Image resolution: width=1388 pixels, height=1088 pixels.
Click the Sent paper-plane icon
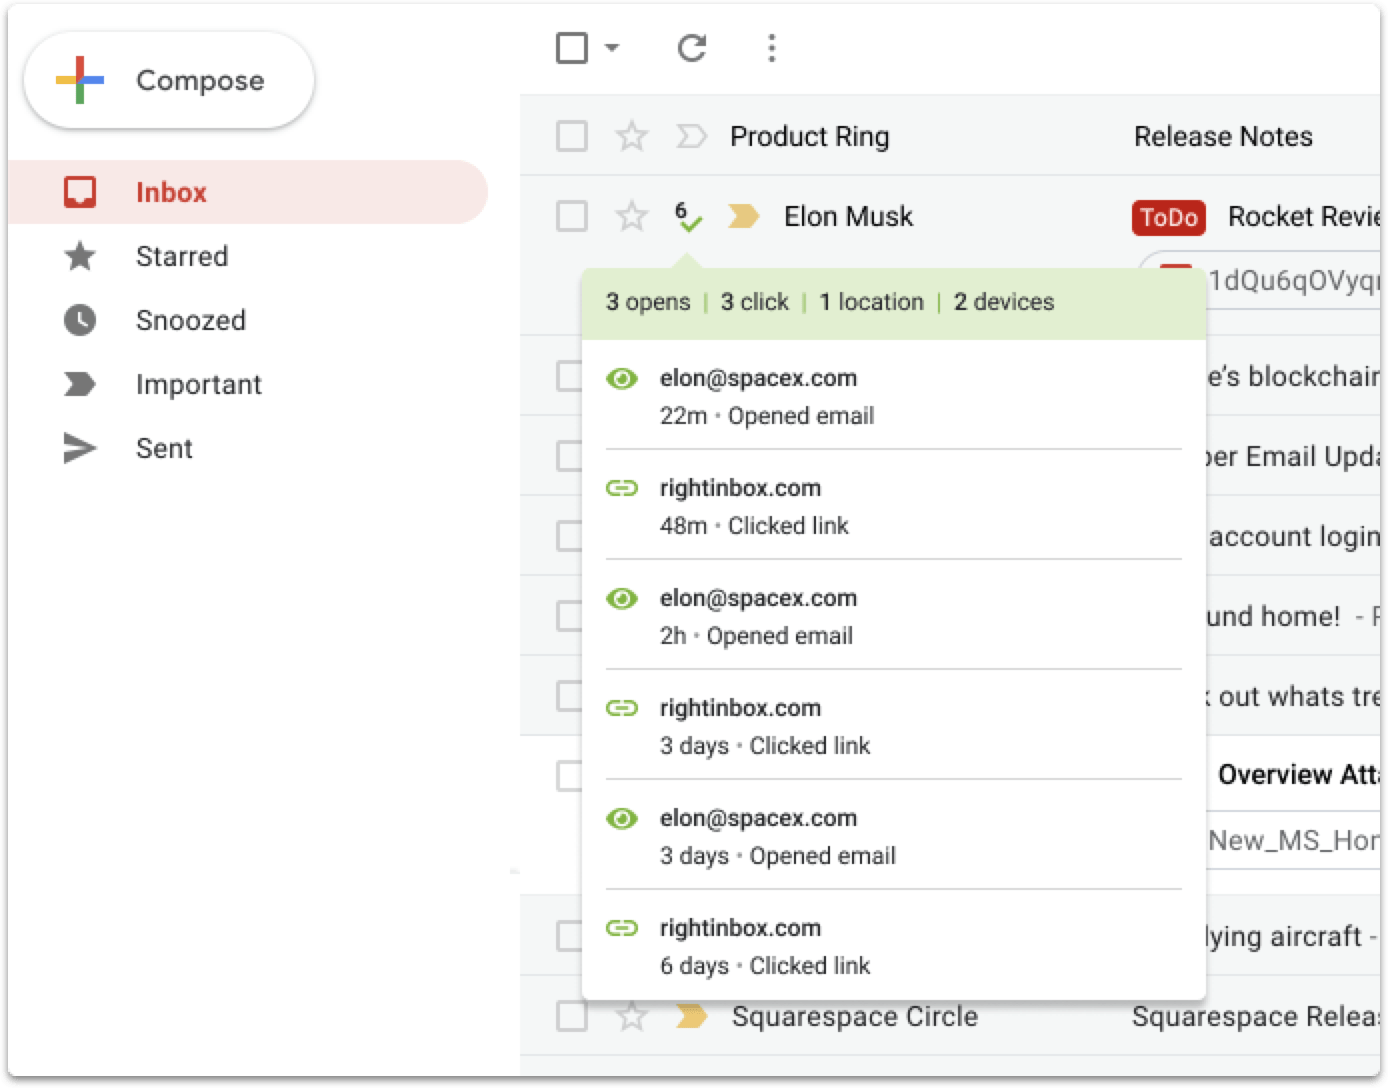(80, 448)
